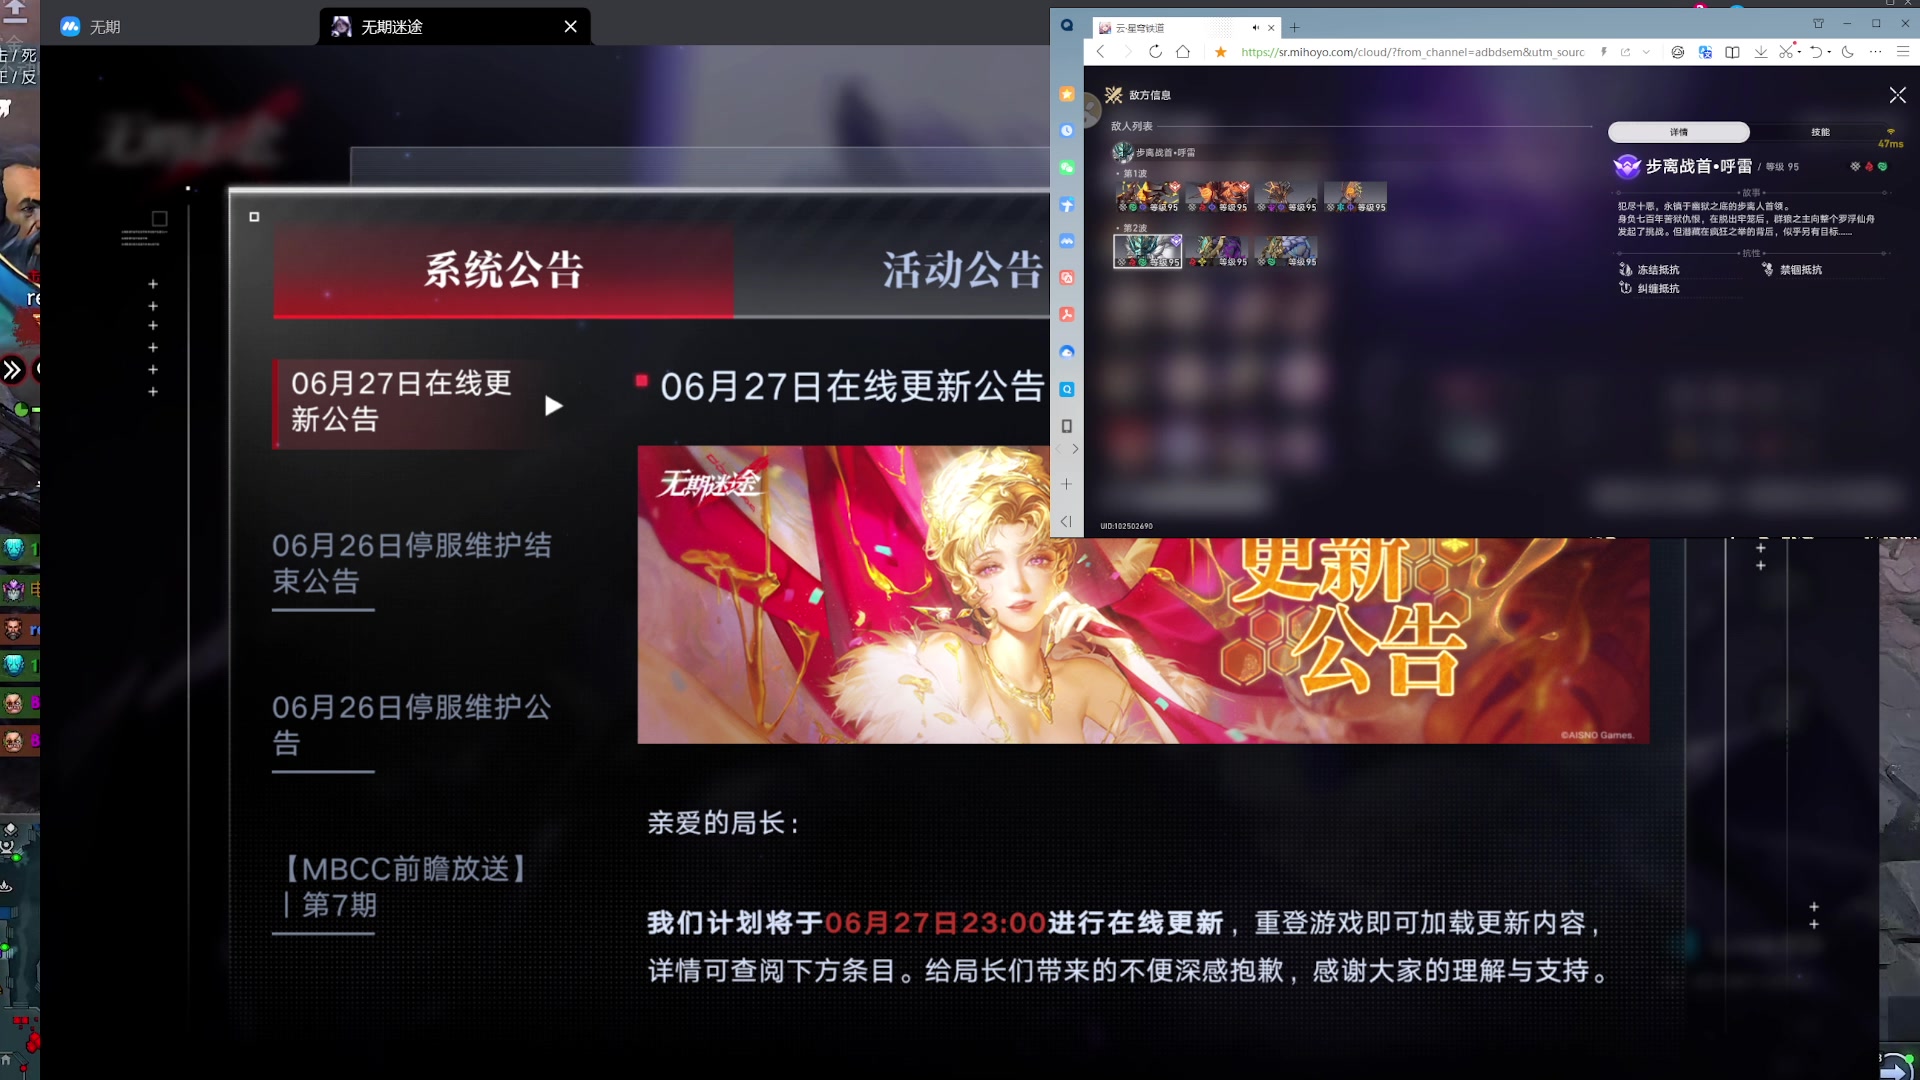Close the 敌方信息 panel

pyautogui.click(x=1897, y=95)
